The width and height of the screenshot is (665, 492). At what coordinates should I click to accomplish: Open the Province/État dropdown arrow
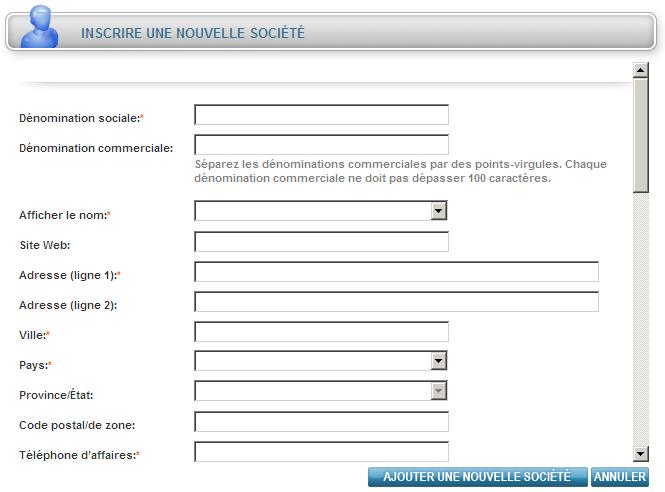(x=439, y=391)
